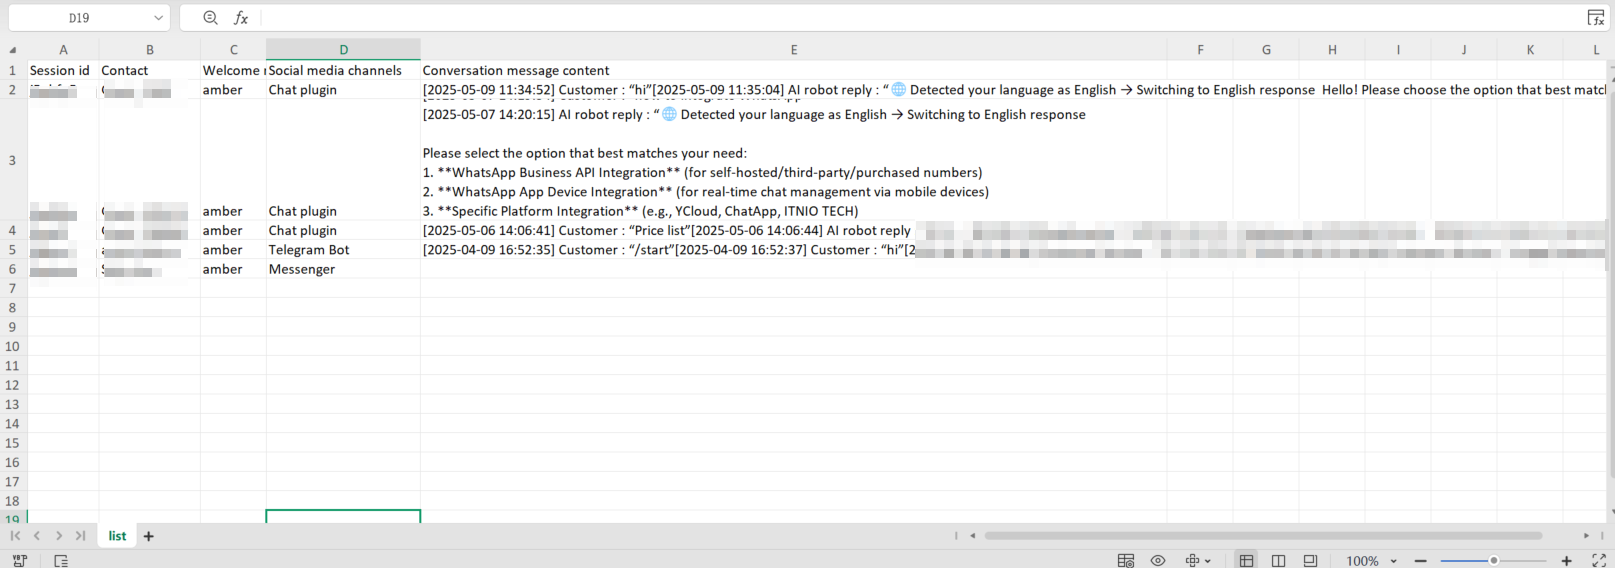Go to the last sheet tab arrow
Image resolution: width=1615 pixels, height=568 pixels.
[x=80, y=536]
